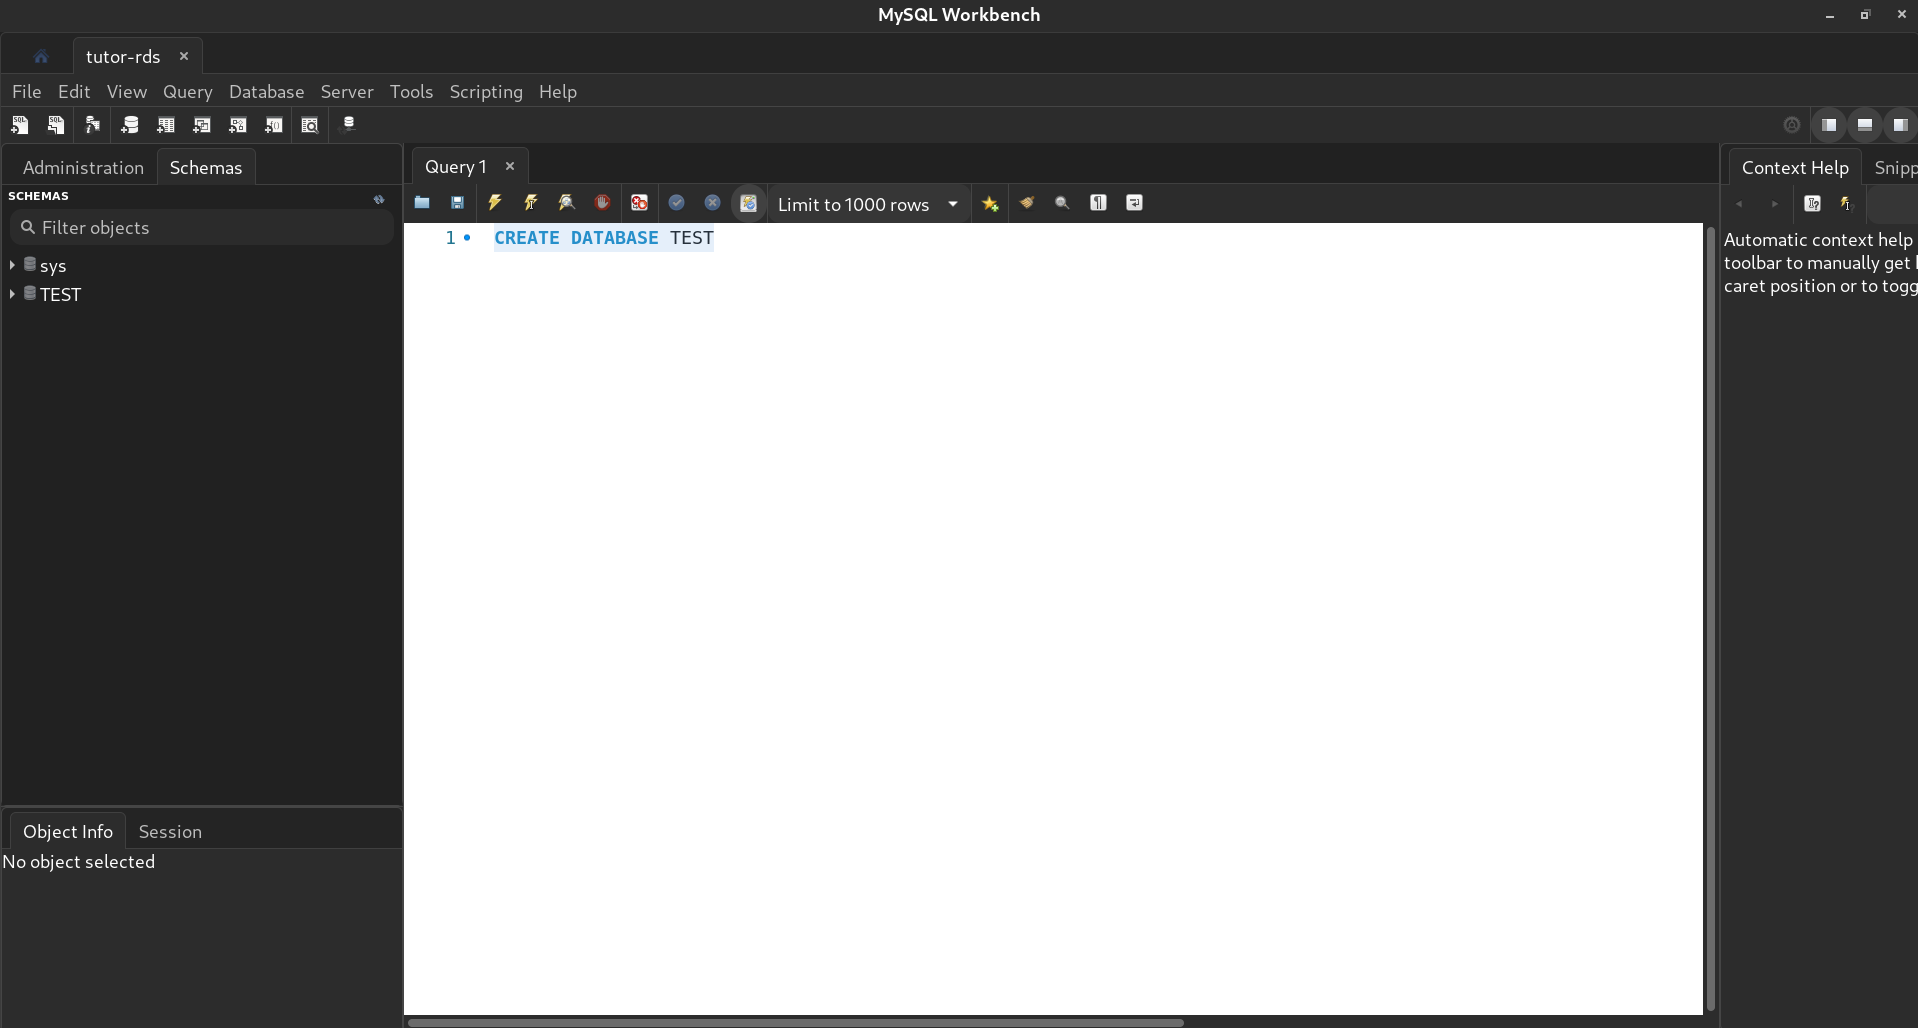Click the Beautify query broom icon
The width and height of the screenshot is (1918, 1028).
(1026, 203)
